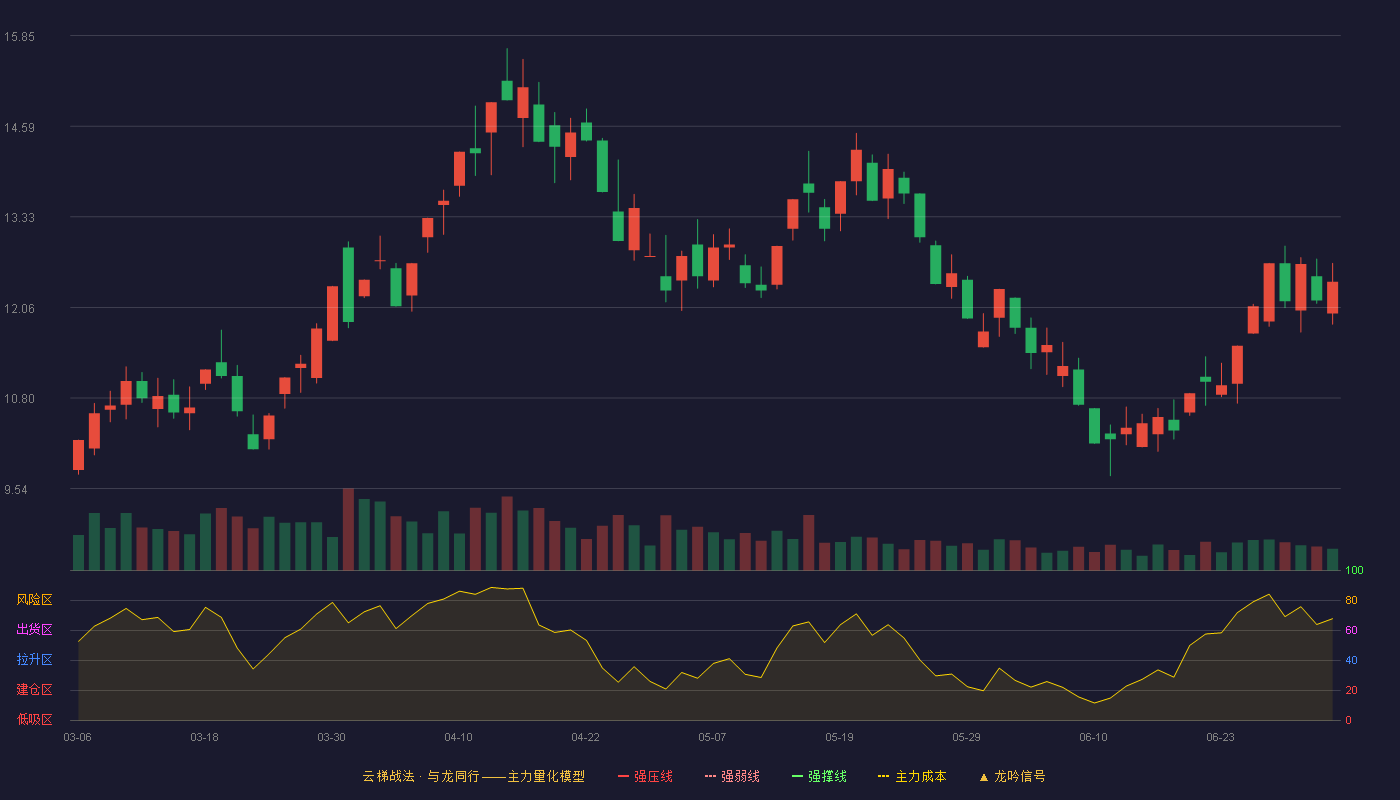Toggle the 强压线 legend item
This screenshot has height=800, width=1400.
(x=645, y=776)
